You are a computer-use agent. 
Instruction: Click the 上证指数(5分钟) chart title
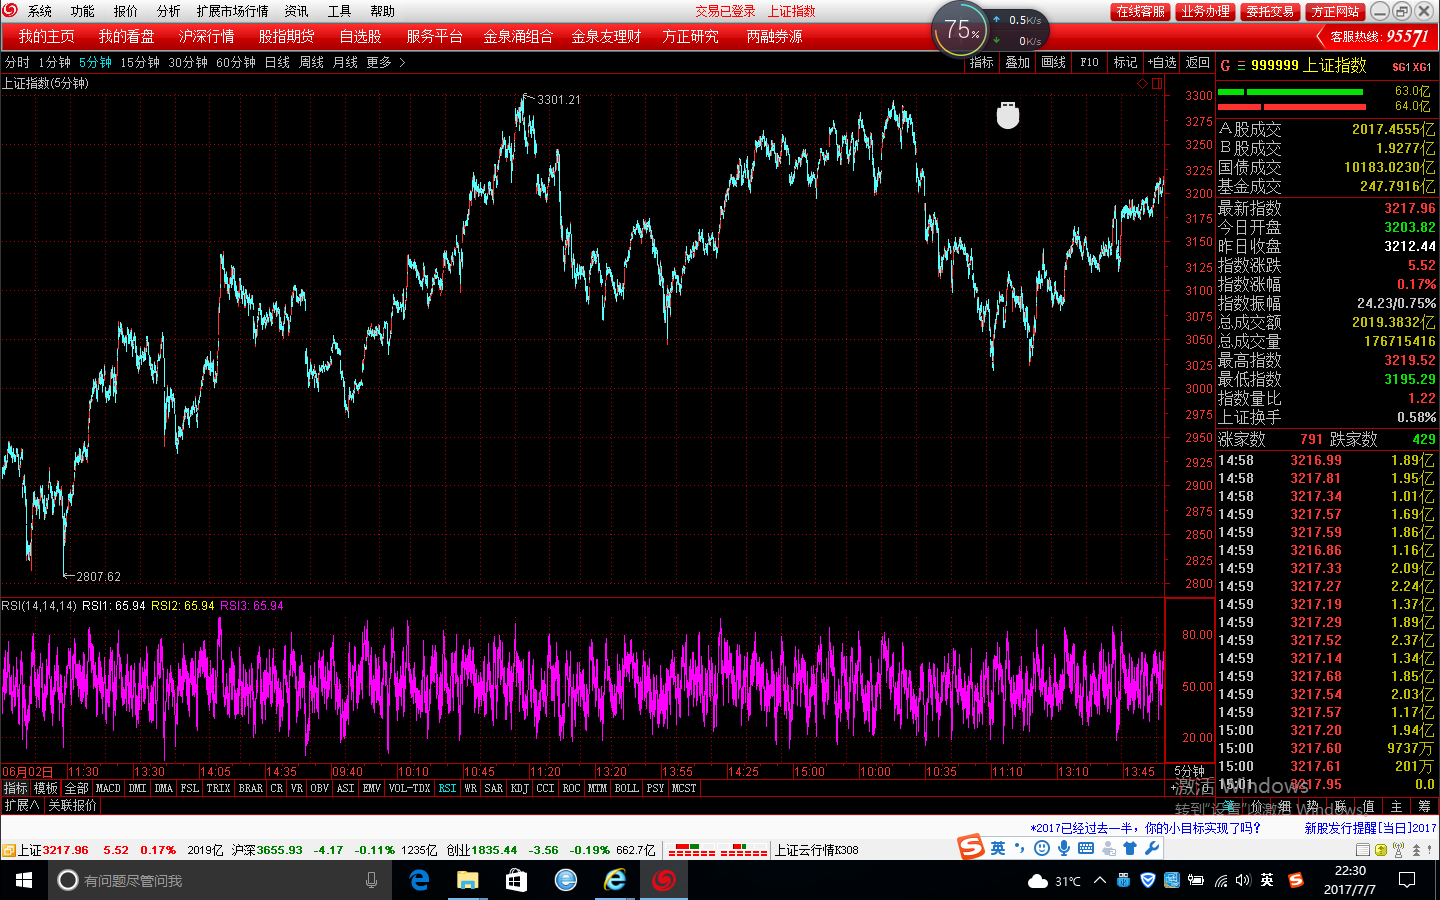point(46,83)
